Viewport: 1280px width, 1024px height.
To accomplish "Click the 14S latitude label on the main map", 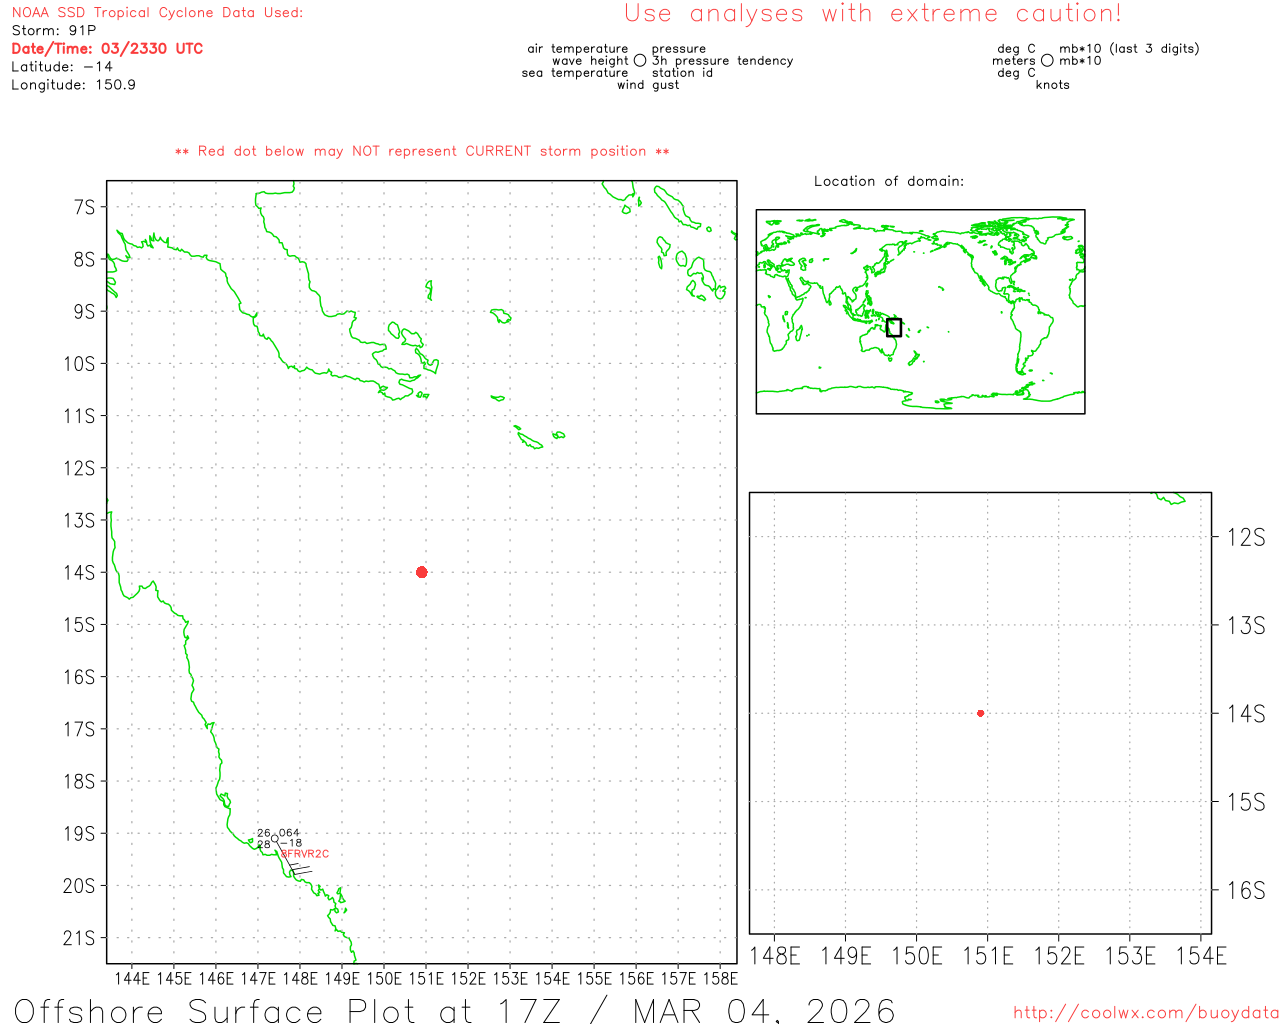I will coord(80,572).
